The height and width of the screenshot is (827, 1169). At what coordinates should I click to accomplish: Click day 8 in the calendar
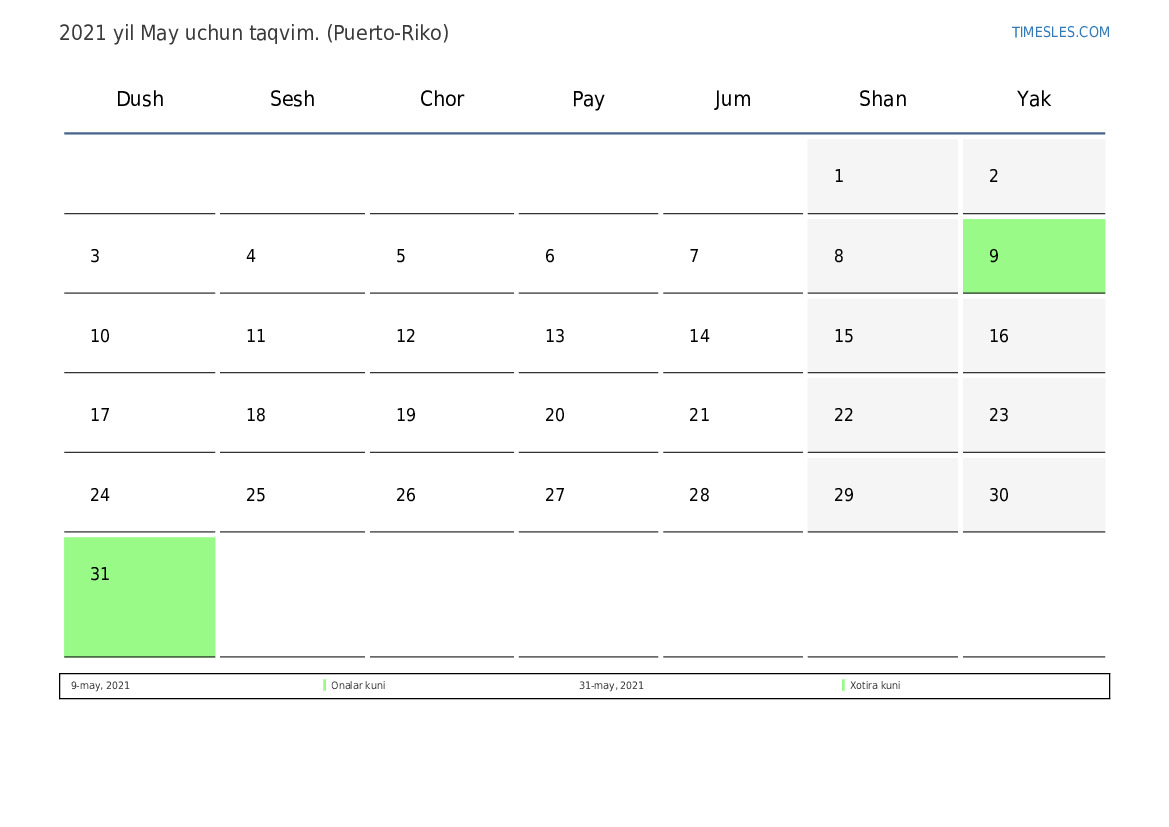(883, 256)
